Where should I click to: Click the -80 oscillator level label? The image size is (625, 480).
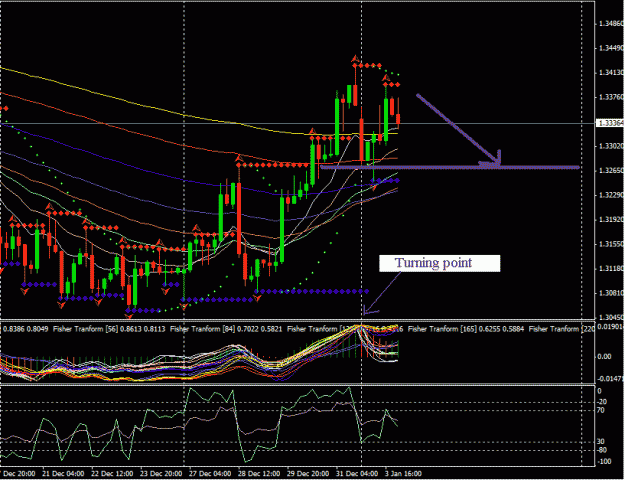pos(601,450)
